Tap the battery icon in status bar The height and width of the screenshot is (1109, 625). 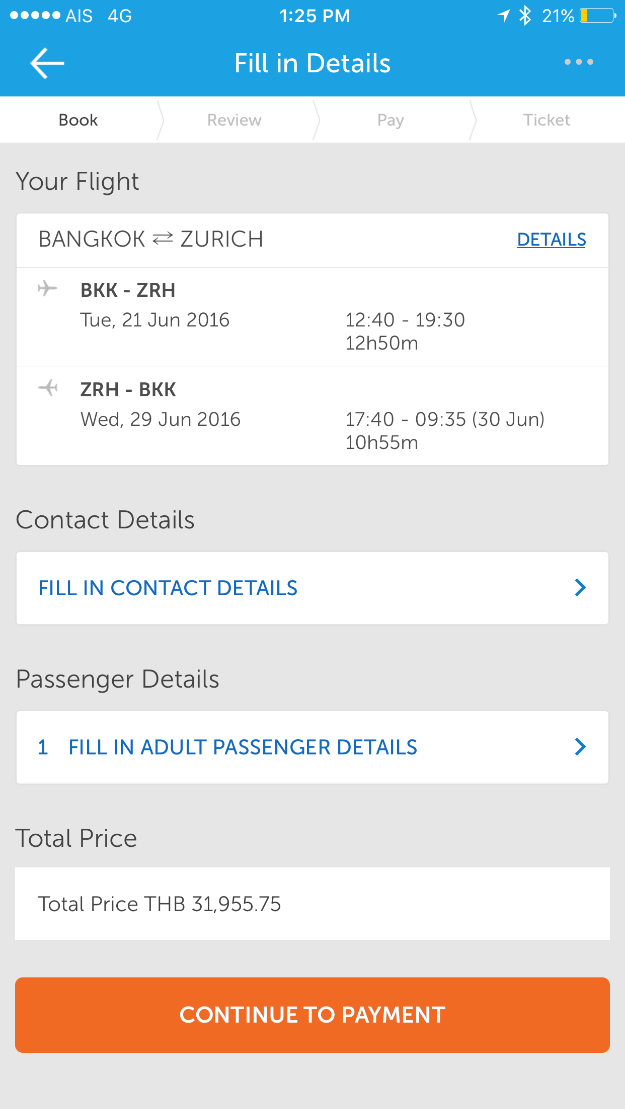(x=598, y=16)
